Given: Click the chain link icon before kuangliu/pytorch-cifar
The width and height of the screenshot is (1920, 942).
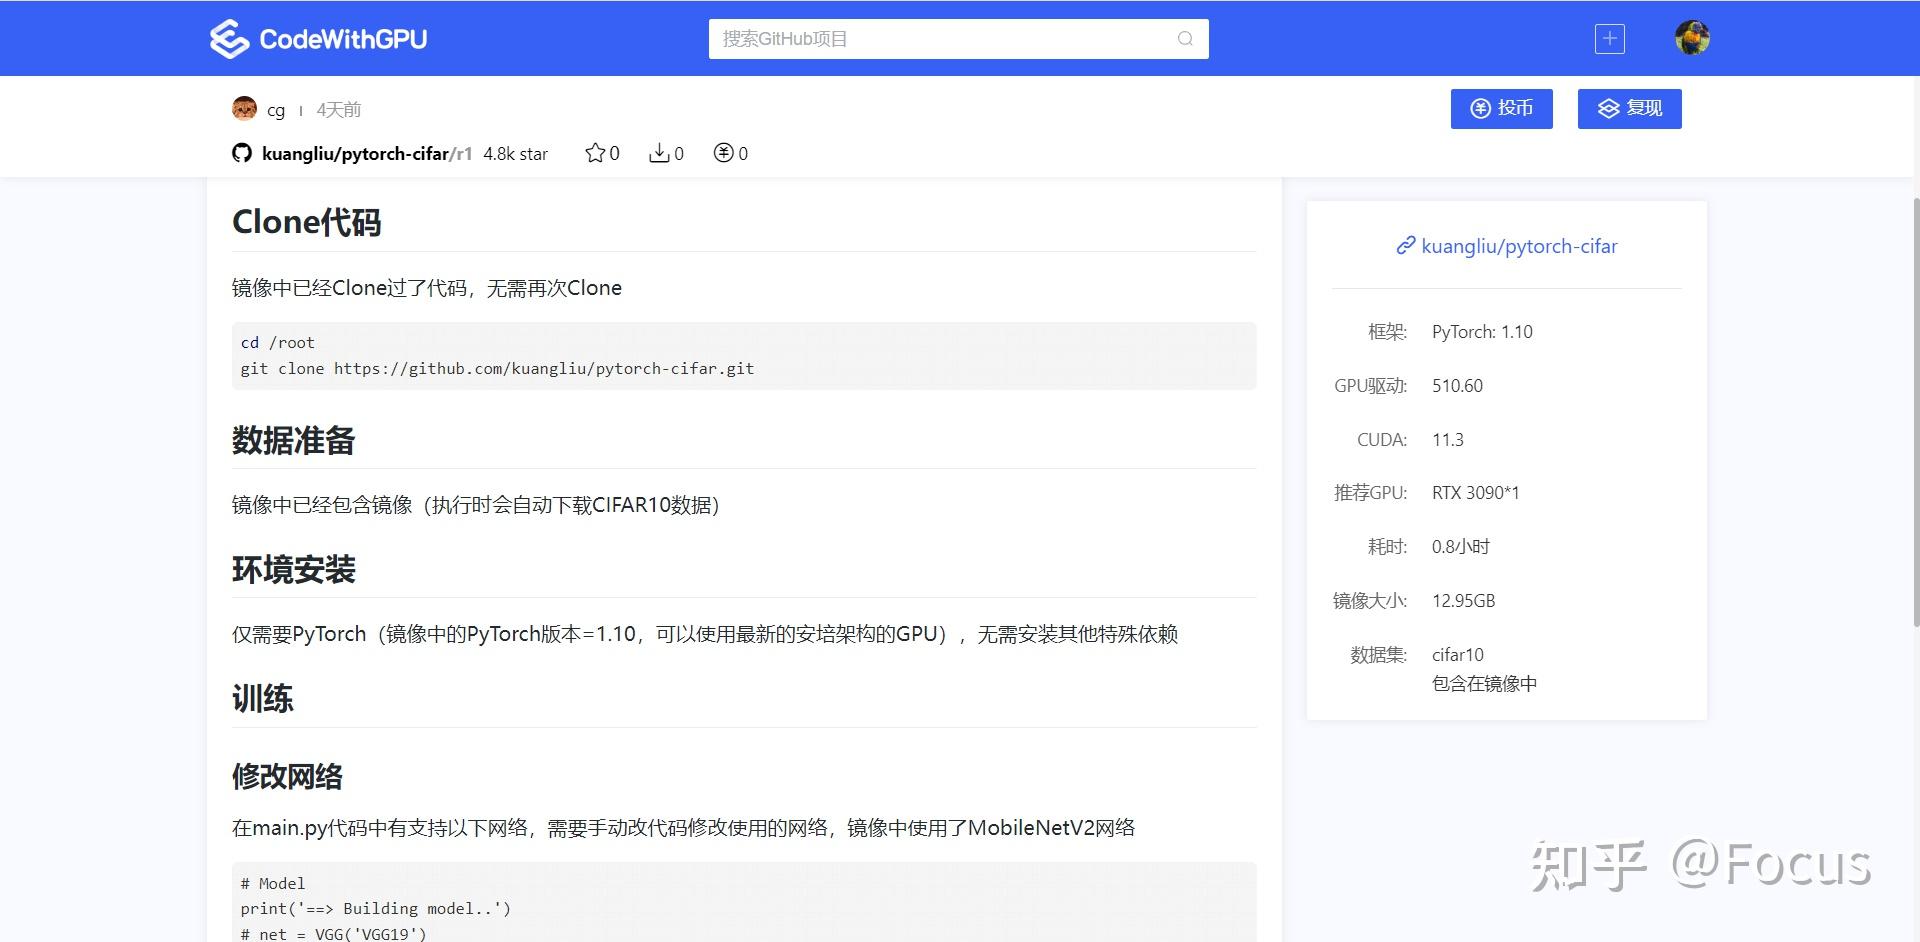Looking at the screenshot, I should pyautogui.click(x=1405, y=245).
